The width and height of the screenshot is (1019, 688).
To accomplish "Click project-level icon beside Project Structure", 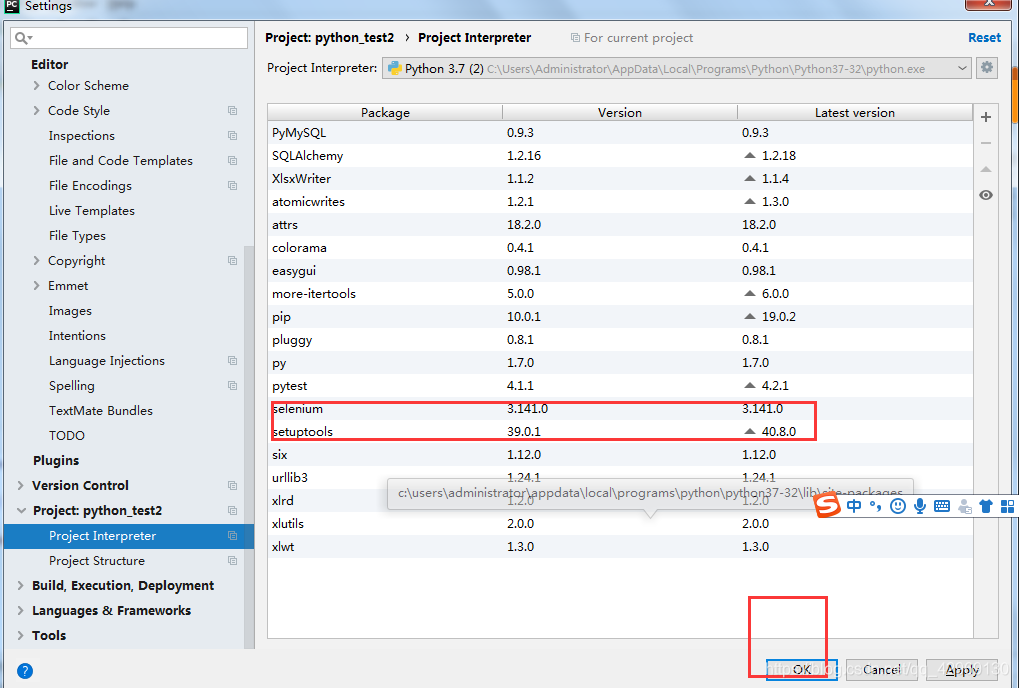I will (232, 560).
